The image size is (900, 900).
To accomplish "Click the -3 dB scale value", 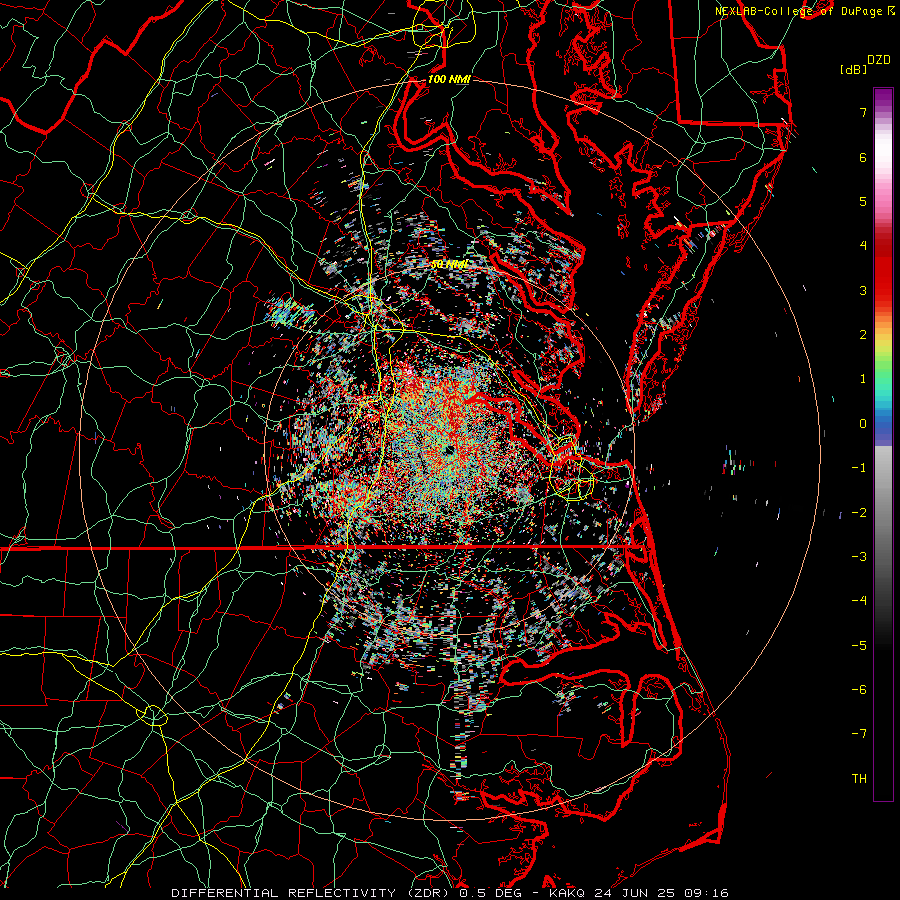I will click(859, 557).
